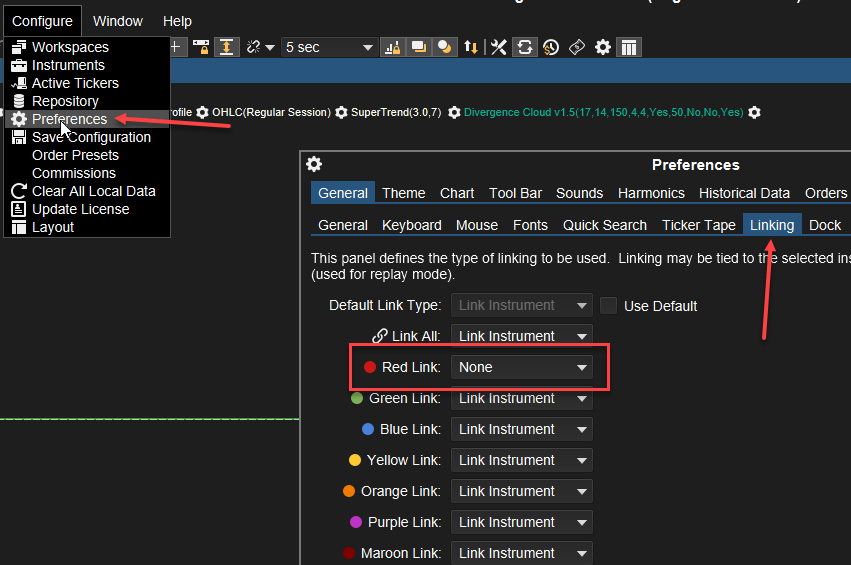This screenshot has width=851, height=565.
Task: Click the Purple Link color dot
Action: pos(355,522)
